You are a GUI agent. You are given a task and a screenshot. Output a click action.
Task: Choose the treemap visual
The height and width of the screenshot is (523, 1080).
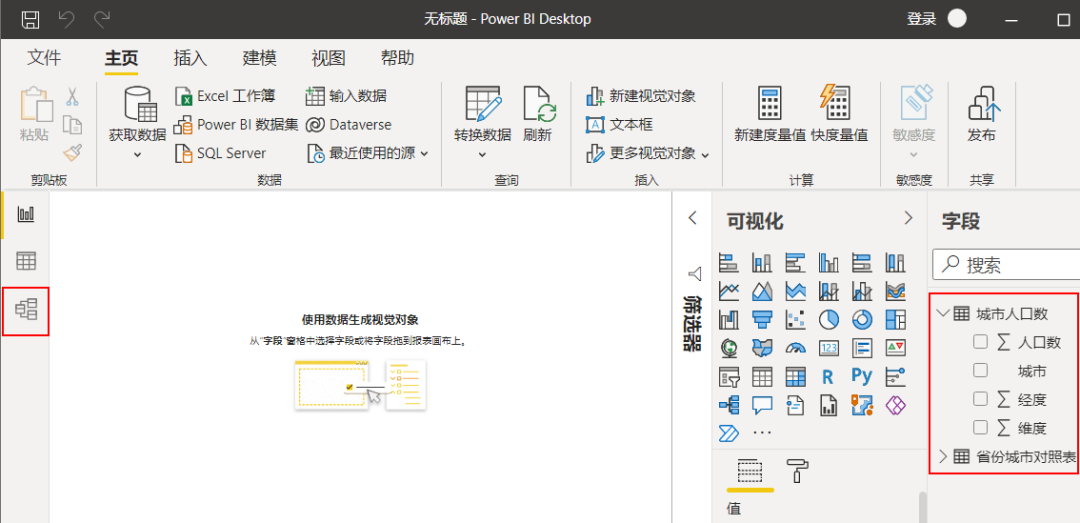click(895, 319)
